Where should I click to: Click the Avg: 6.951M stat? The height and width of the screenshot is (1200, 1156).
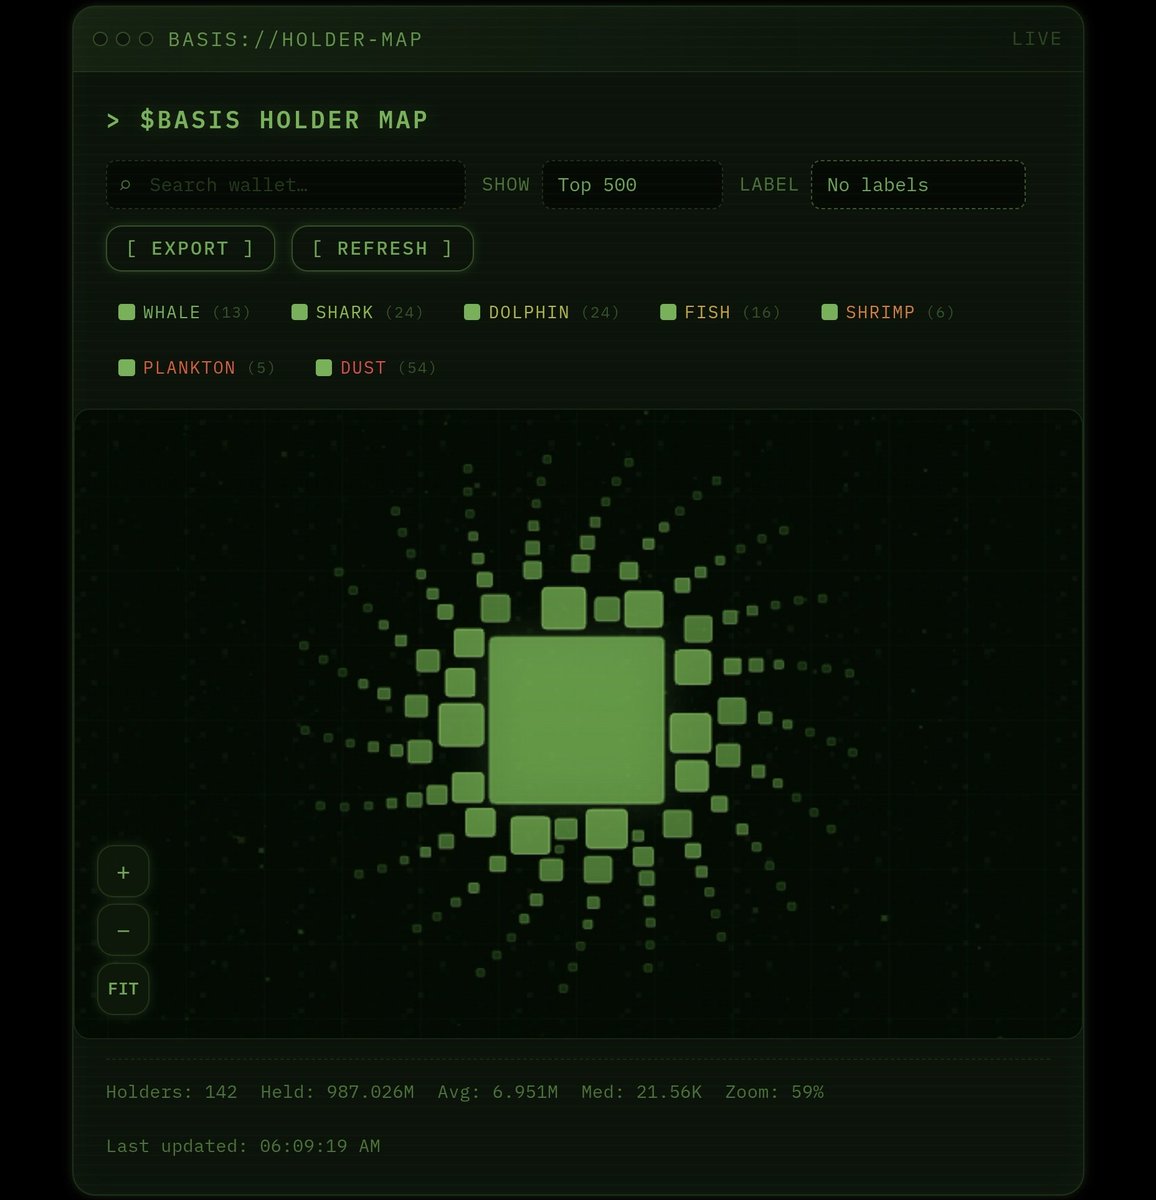pos(498,1092)
